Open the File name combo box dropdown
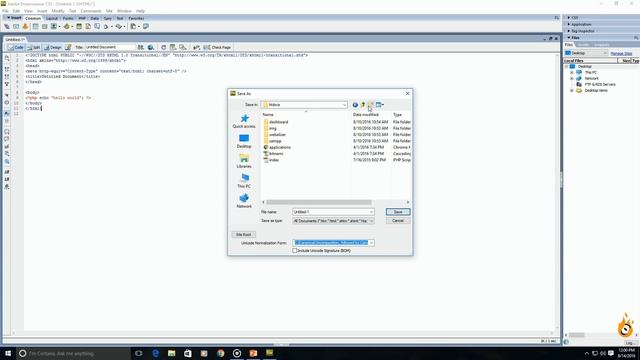 (371, 212)
